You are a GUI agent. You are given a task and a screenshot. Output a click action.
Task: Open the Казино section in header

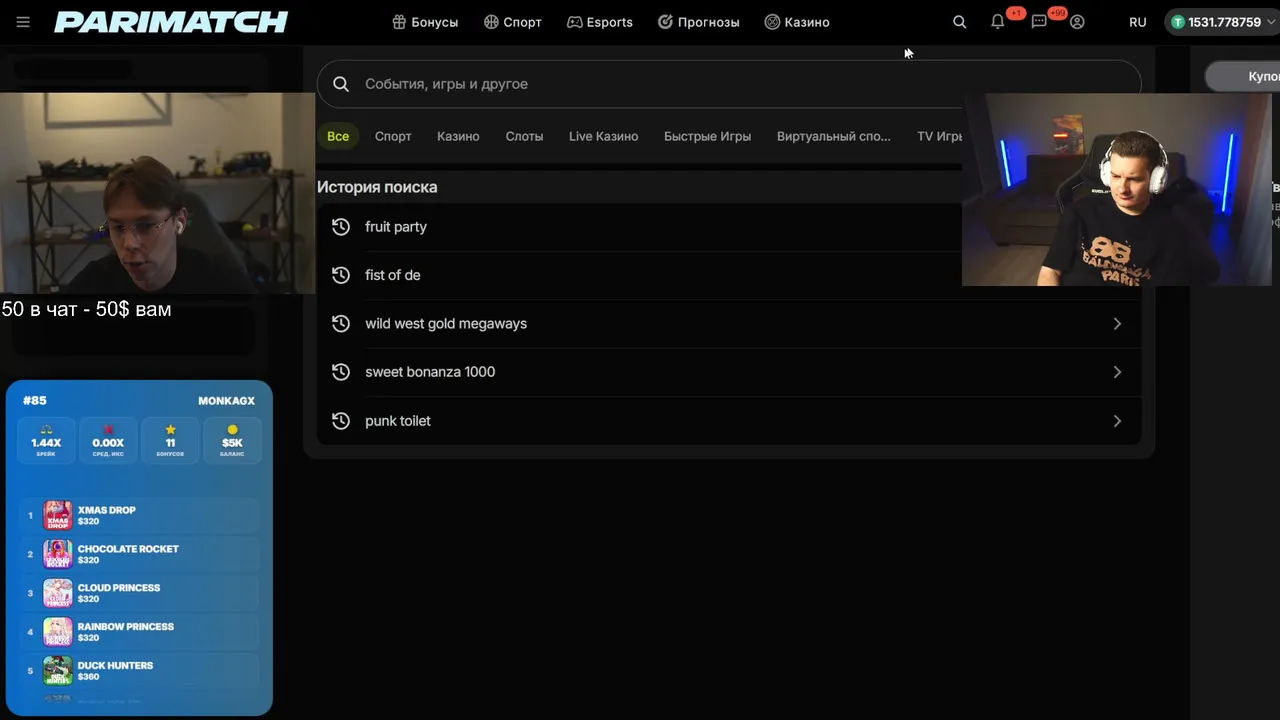tap(797, 22)
